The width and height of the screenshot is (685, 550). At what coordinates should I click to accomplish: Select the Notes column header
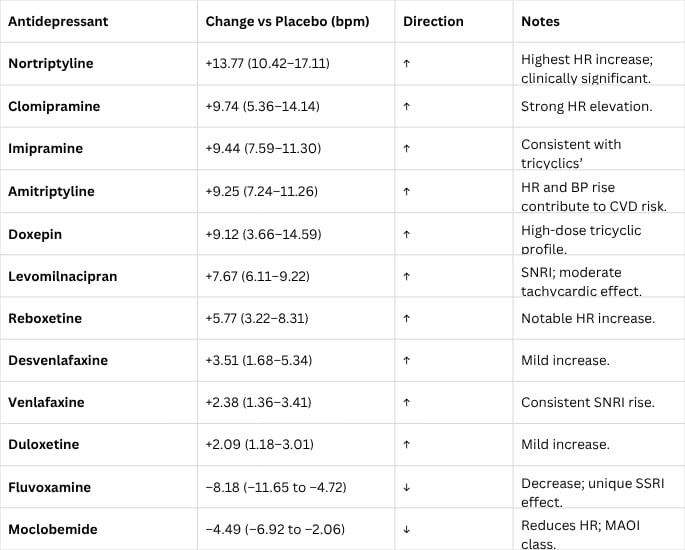click(541, 21)
